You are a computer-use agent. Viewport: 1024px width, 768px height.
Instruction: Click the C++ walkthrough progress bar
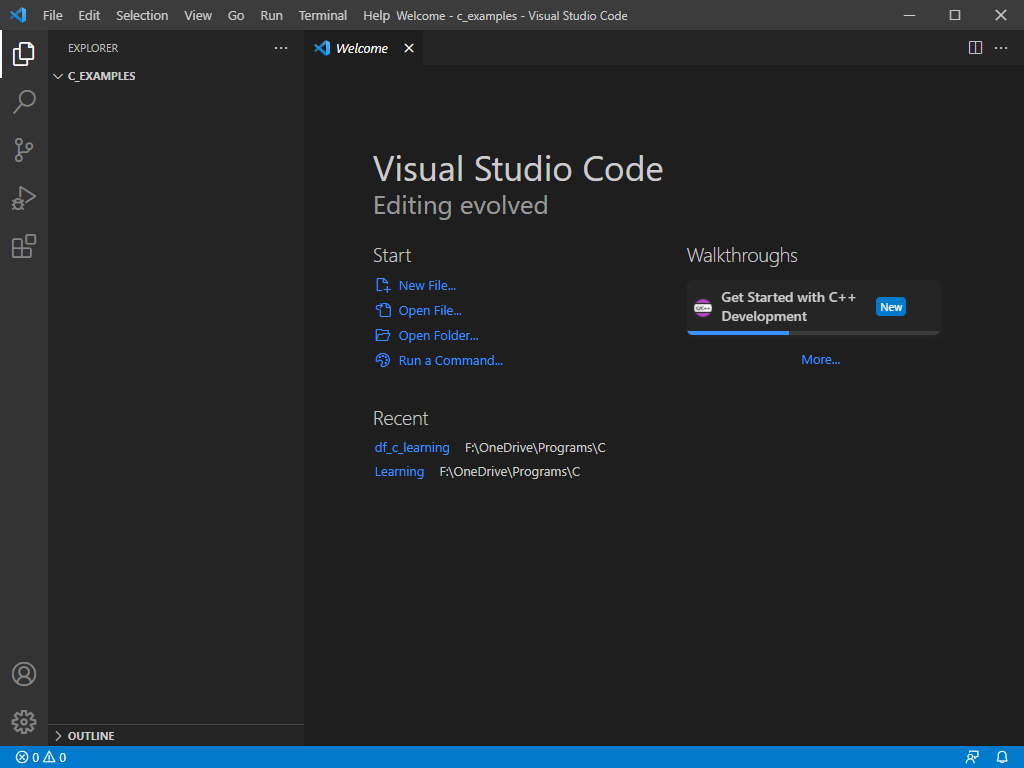click(813, 332)
